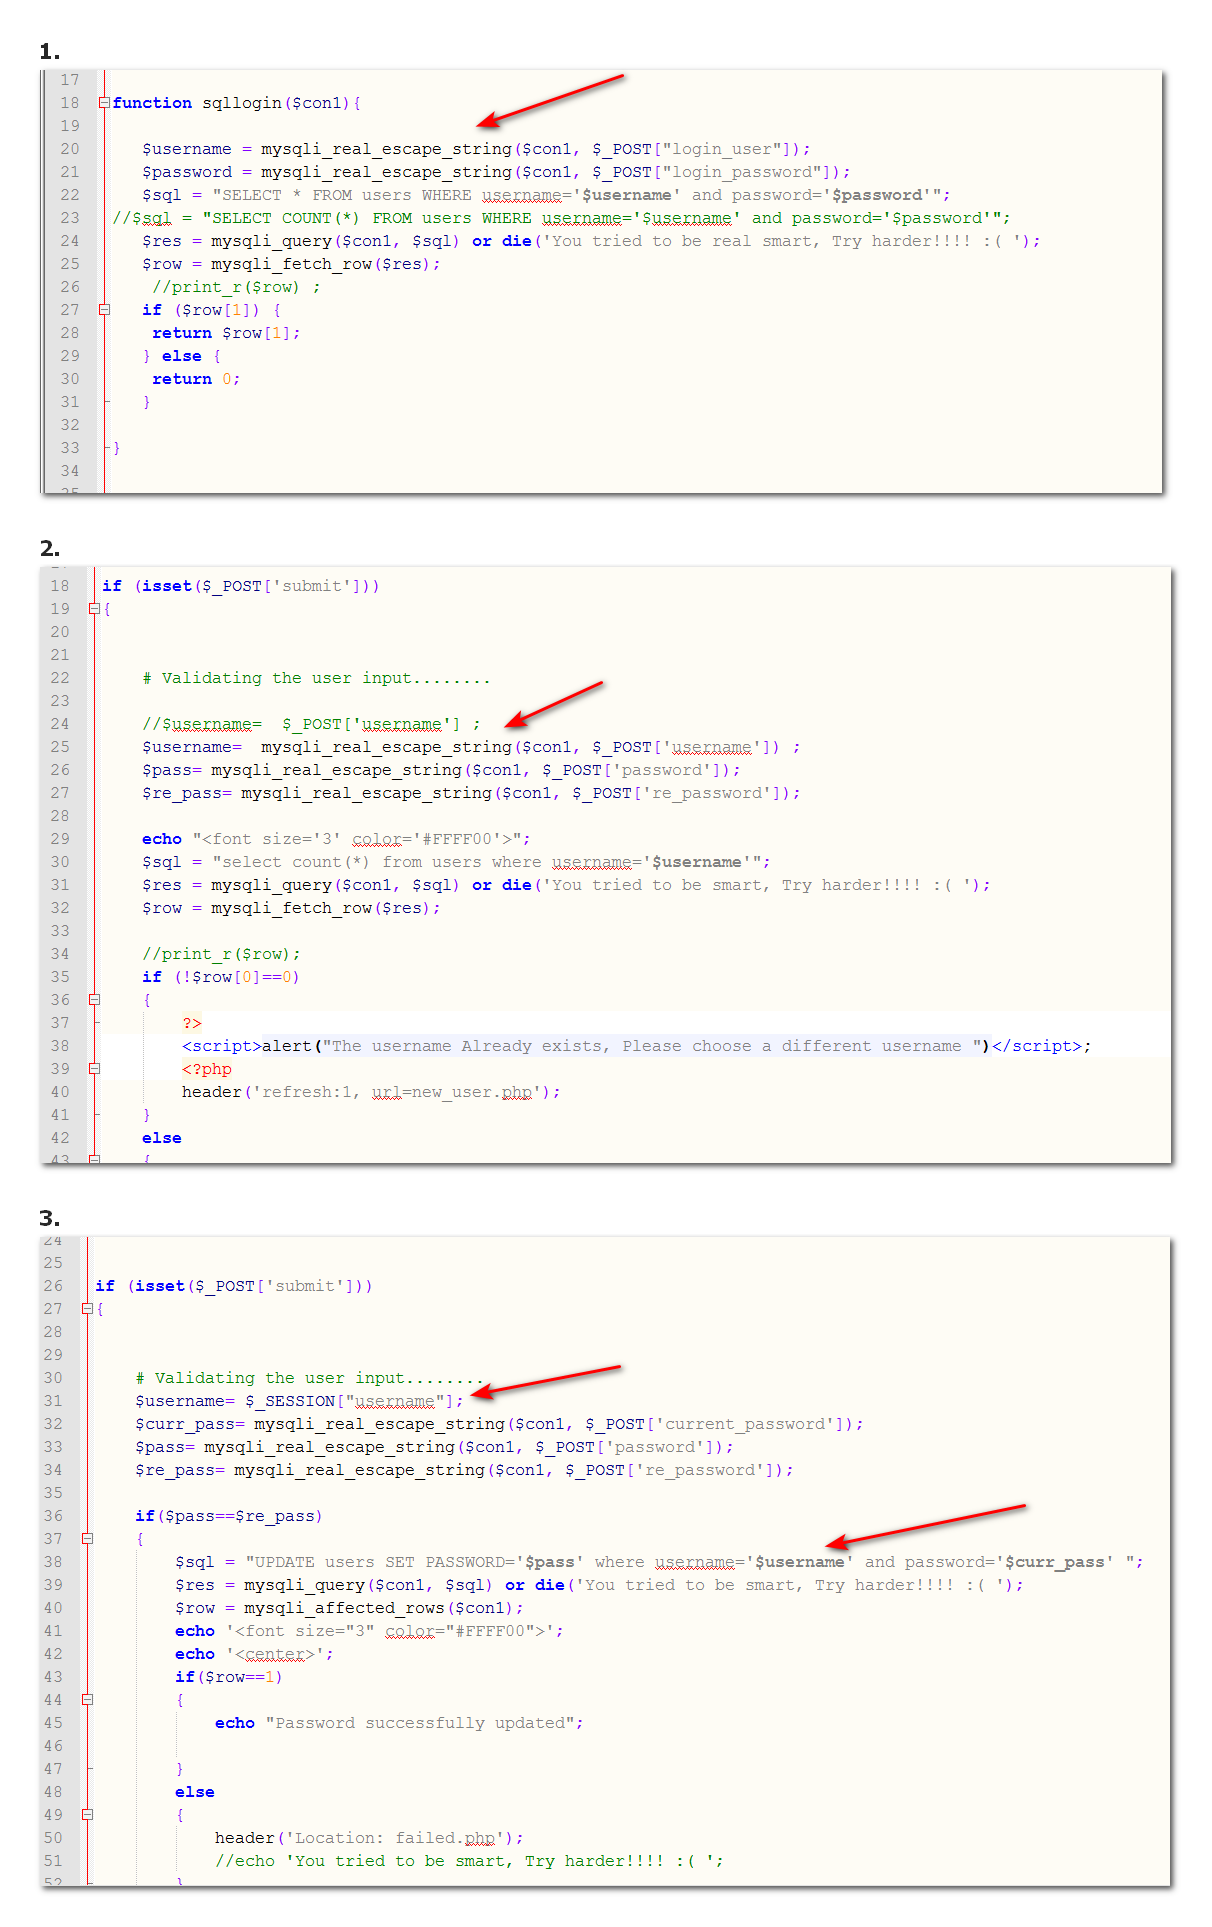1212x1927 pixels.
Task: Click the highlighted alert script line
Action: [635, 1046]
